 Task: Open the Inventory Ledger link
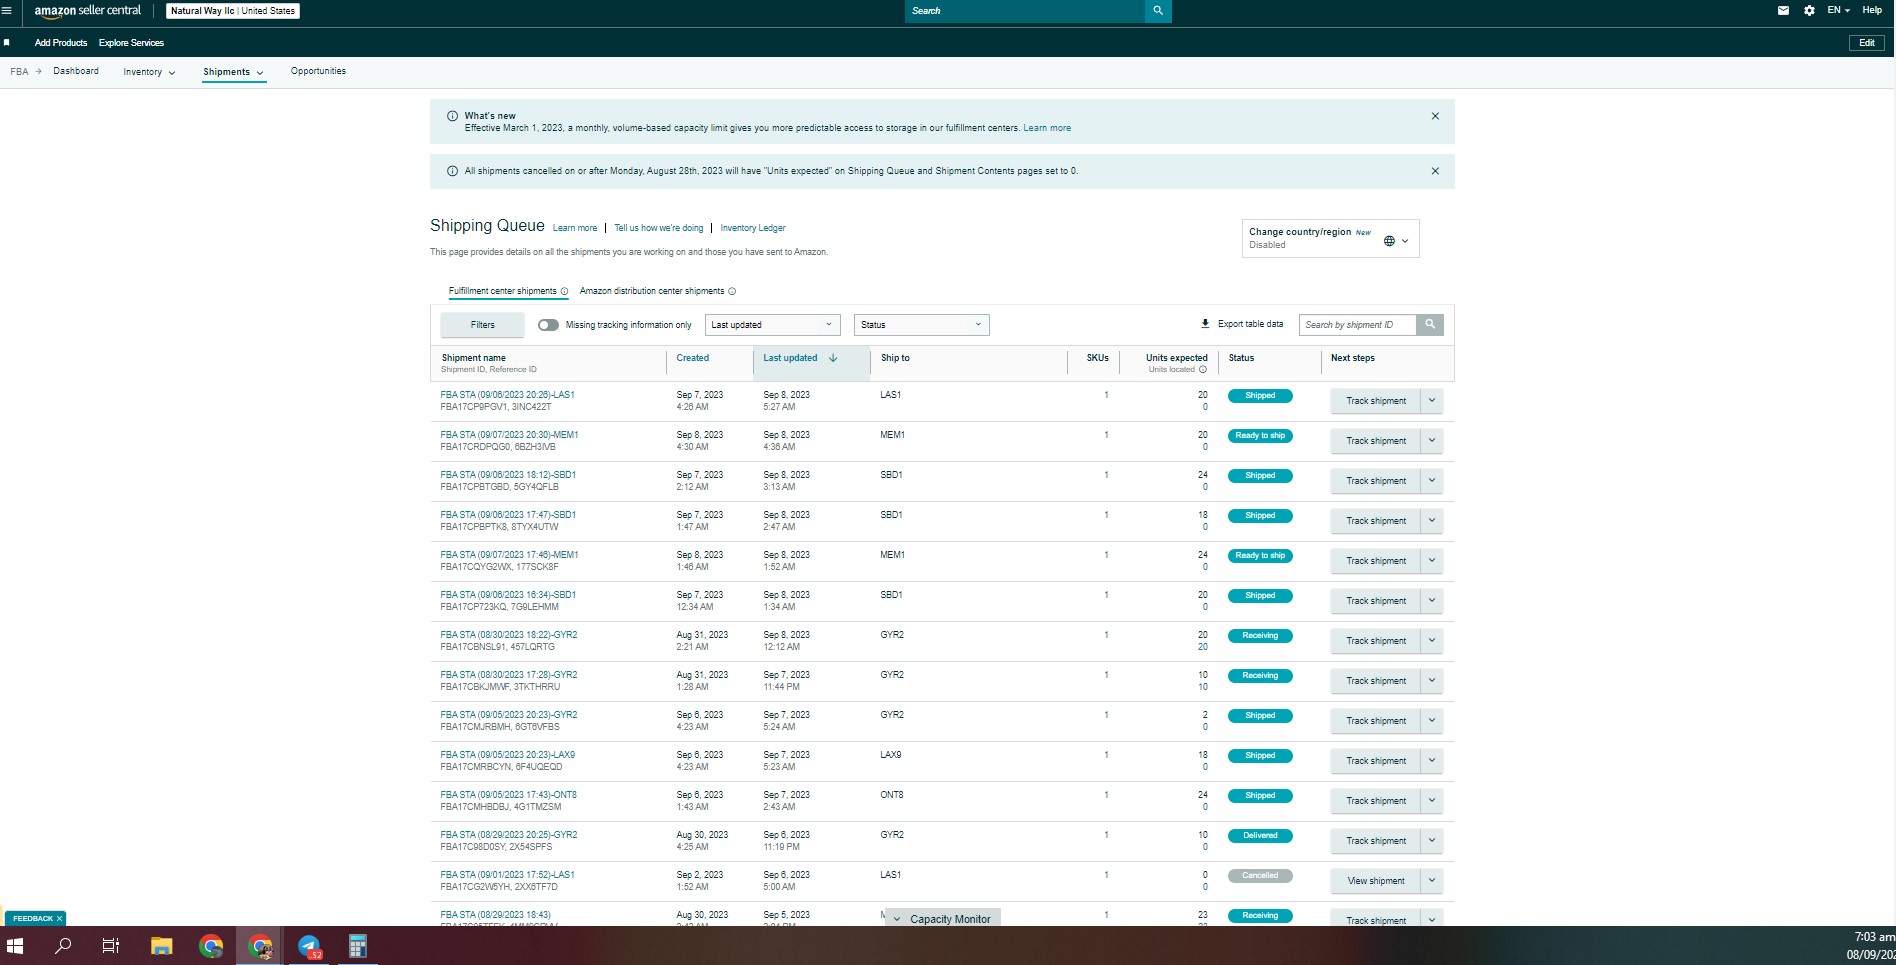click(x=753, y=228)
